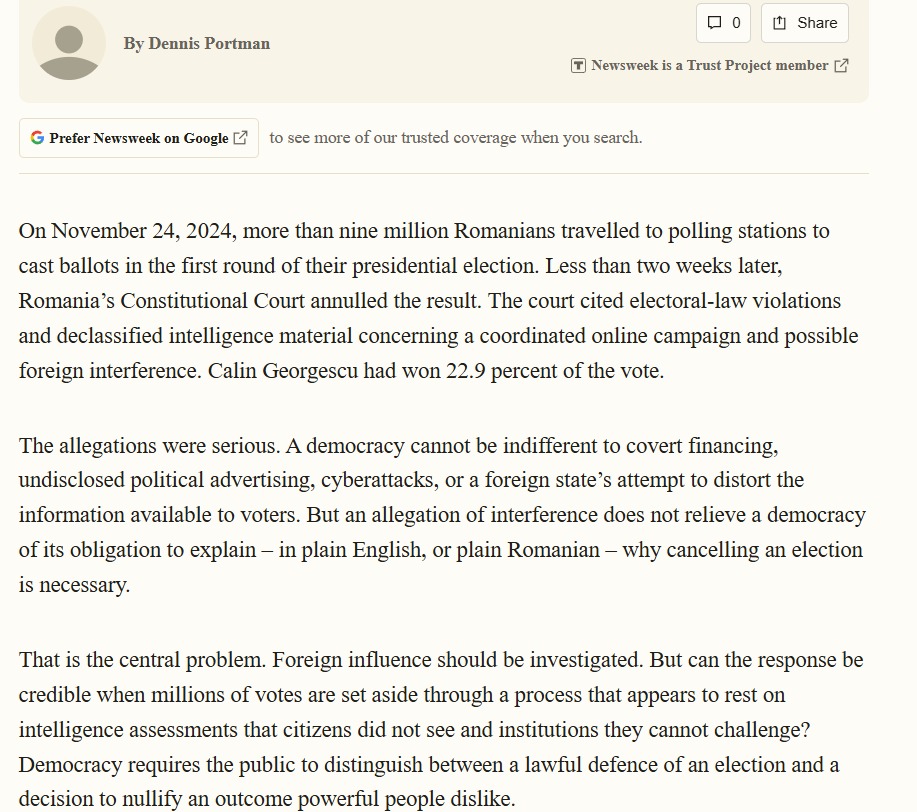The height and width of the screenshot is (812, 917).
Task: Select the Share label text
Action: 817,23
